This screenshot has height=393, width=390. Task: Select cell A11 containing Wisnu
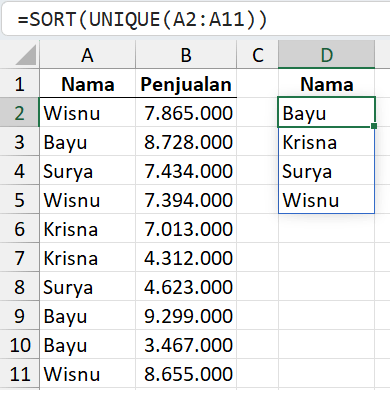pyautogui.click(x=87, y=373)
